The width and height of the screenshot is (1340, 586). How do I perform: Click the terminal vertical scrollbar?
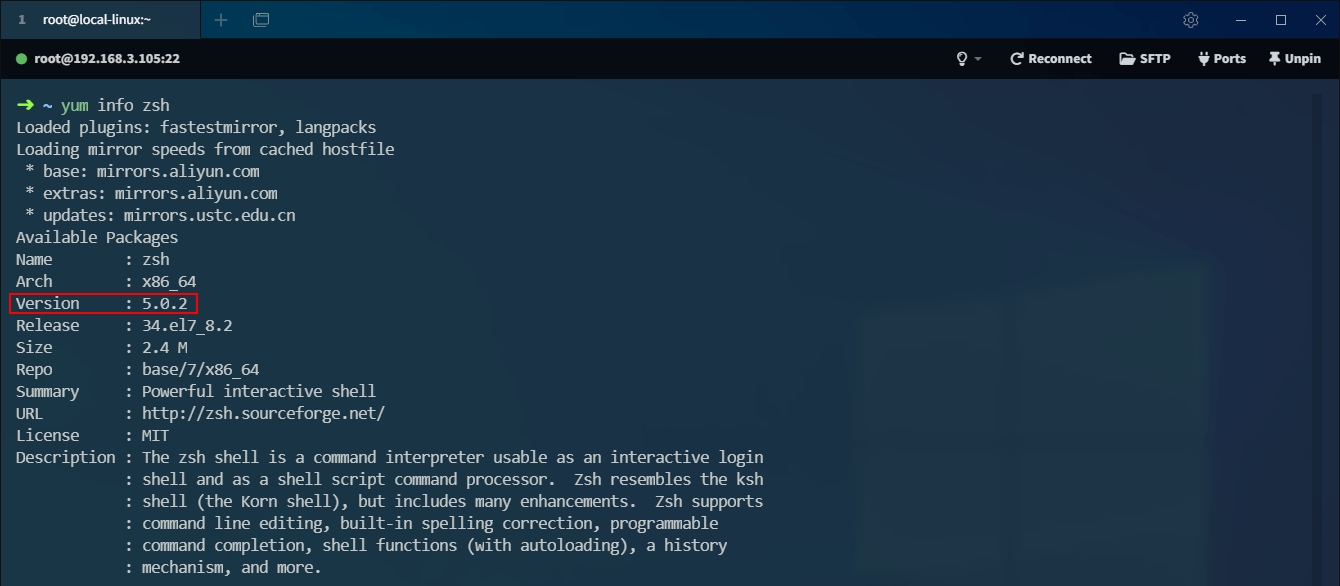tap(1317, 330)
